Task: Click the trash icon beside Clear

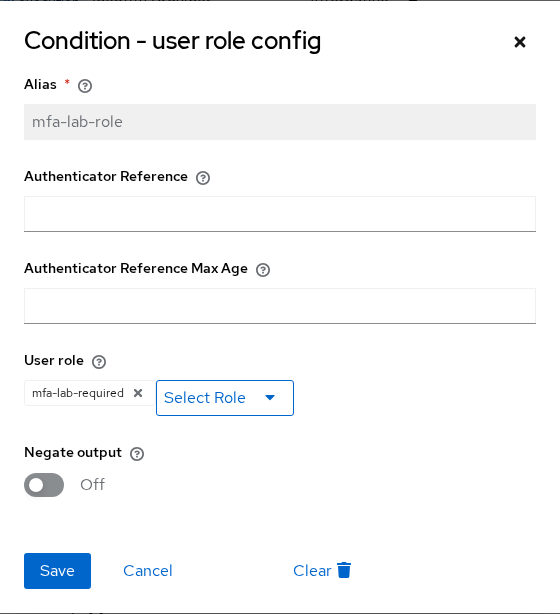Action: coord(344,570)
